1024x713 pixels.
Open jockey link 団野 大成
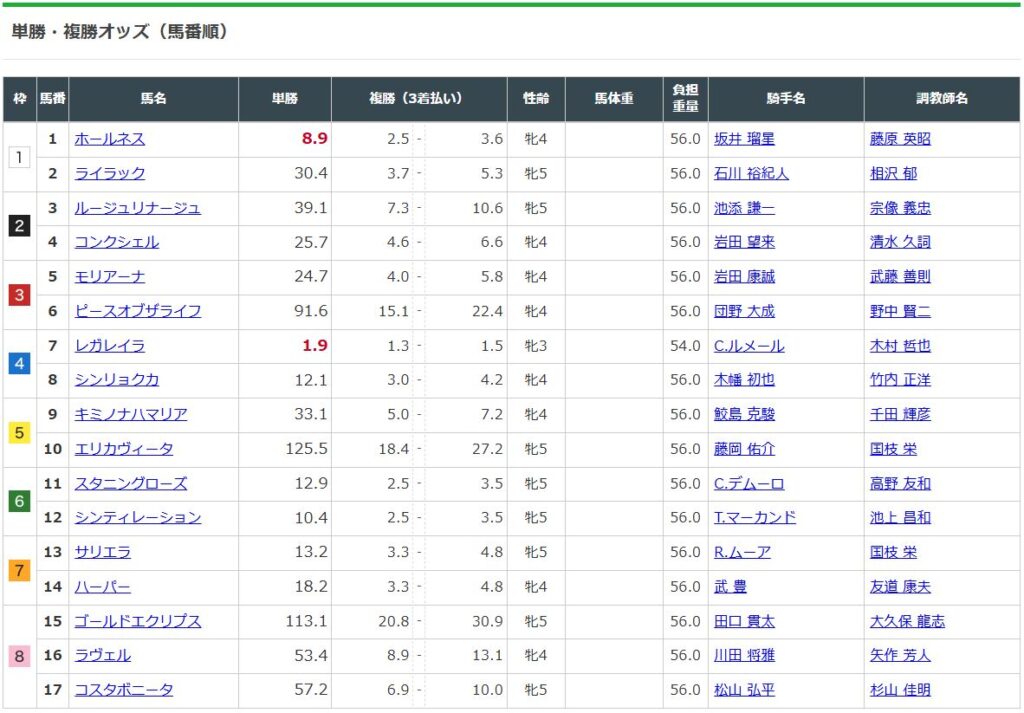tap(744, 311)
